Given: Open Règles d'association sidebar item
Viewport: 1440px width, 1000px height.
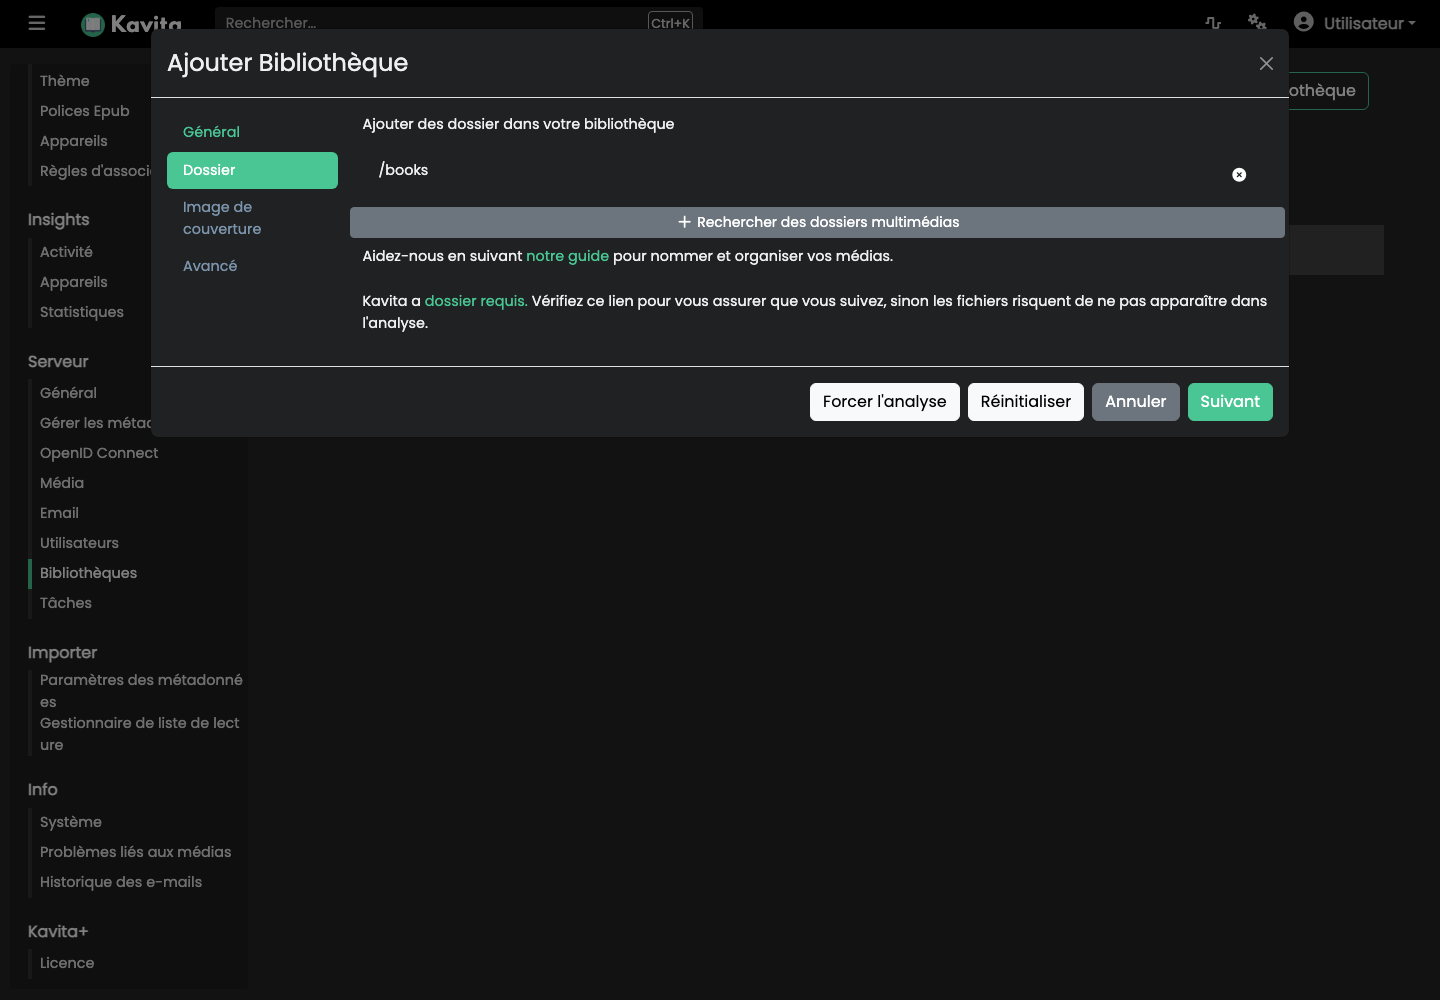Looking at the screenshot, I should tap(95, 171).
